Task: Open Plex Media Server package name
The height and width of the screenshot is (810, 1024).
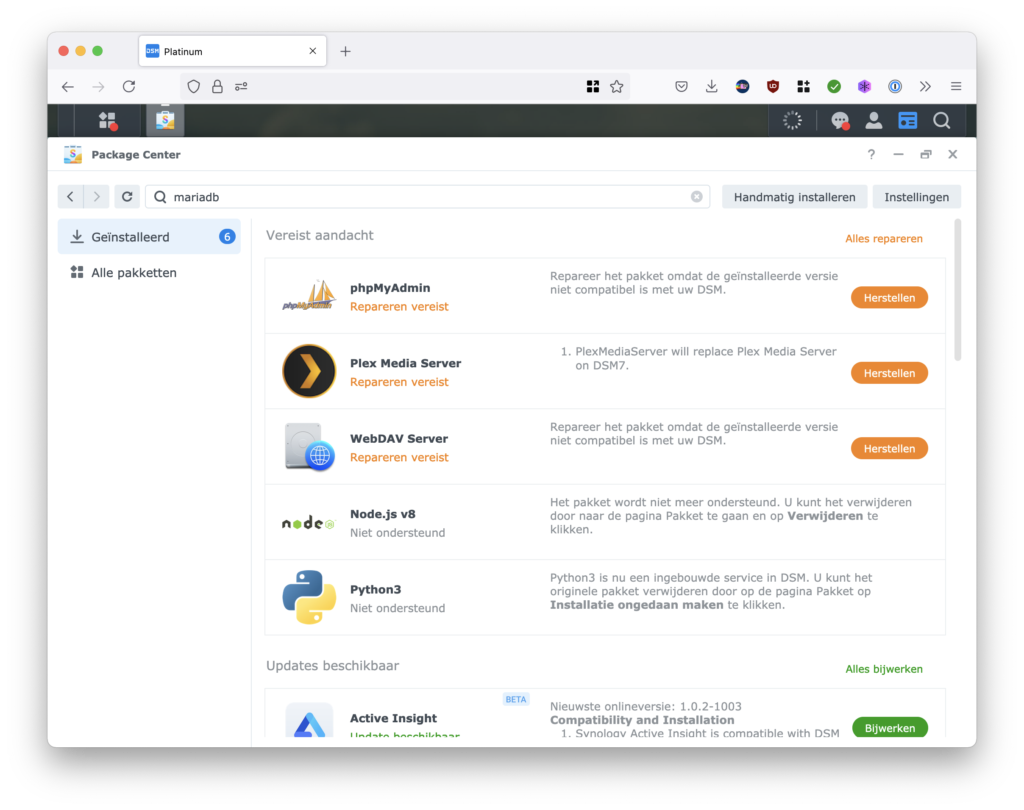Action: click(x=406, y=363)
